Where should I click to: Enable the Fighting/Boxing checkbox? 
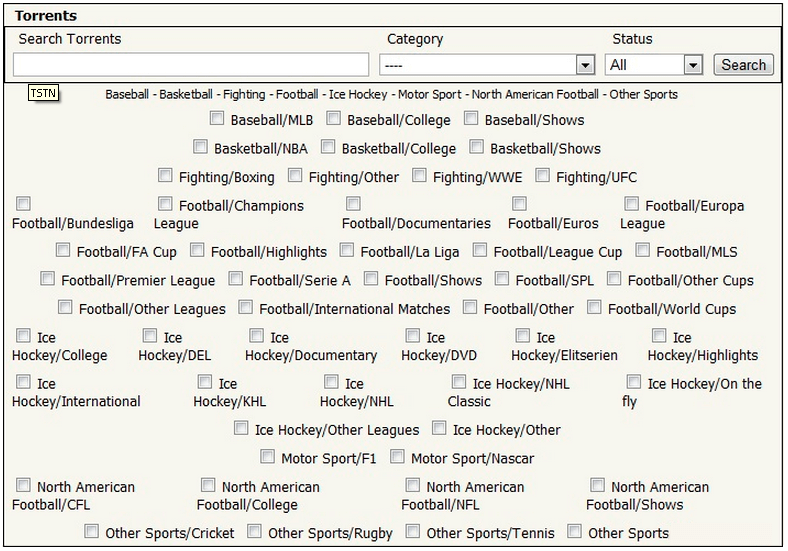click(165, 175)
